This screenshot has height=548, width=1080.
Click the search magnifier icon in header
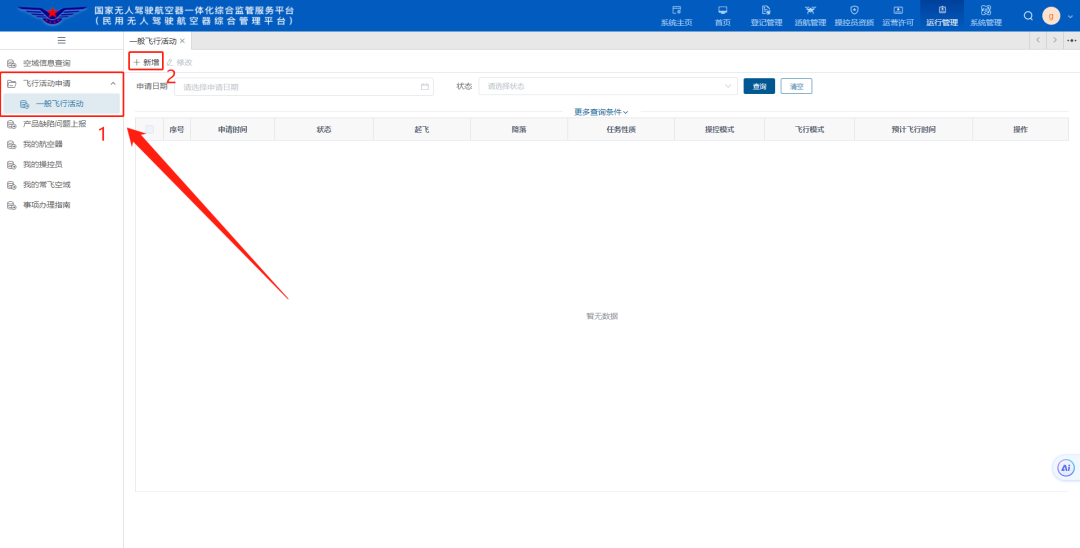pyautogui.click(x=1028, y=16)
